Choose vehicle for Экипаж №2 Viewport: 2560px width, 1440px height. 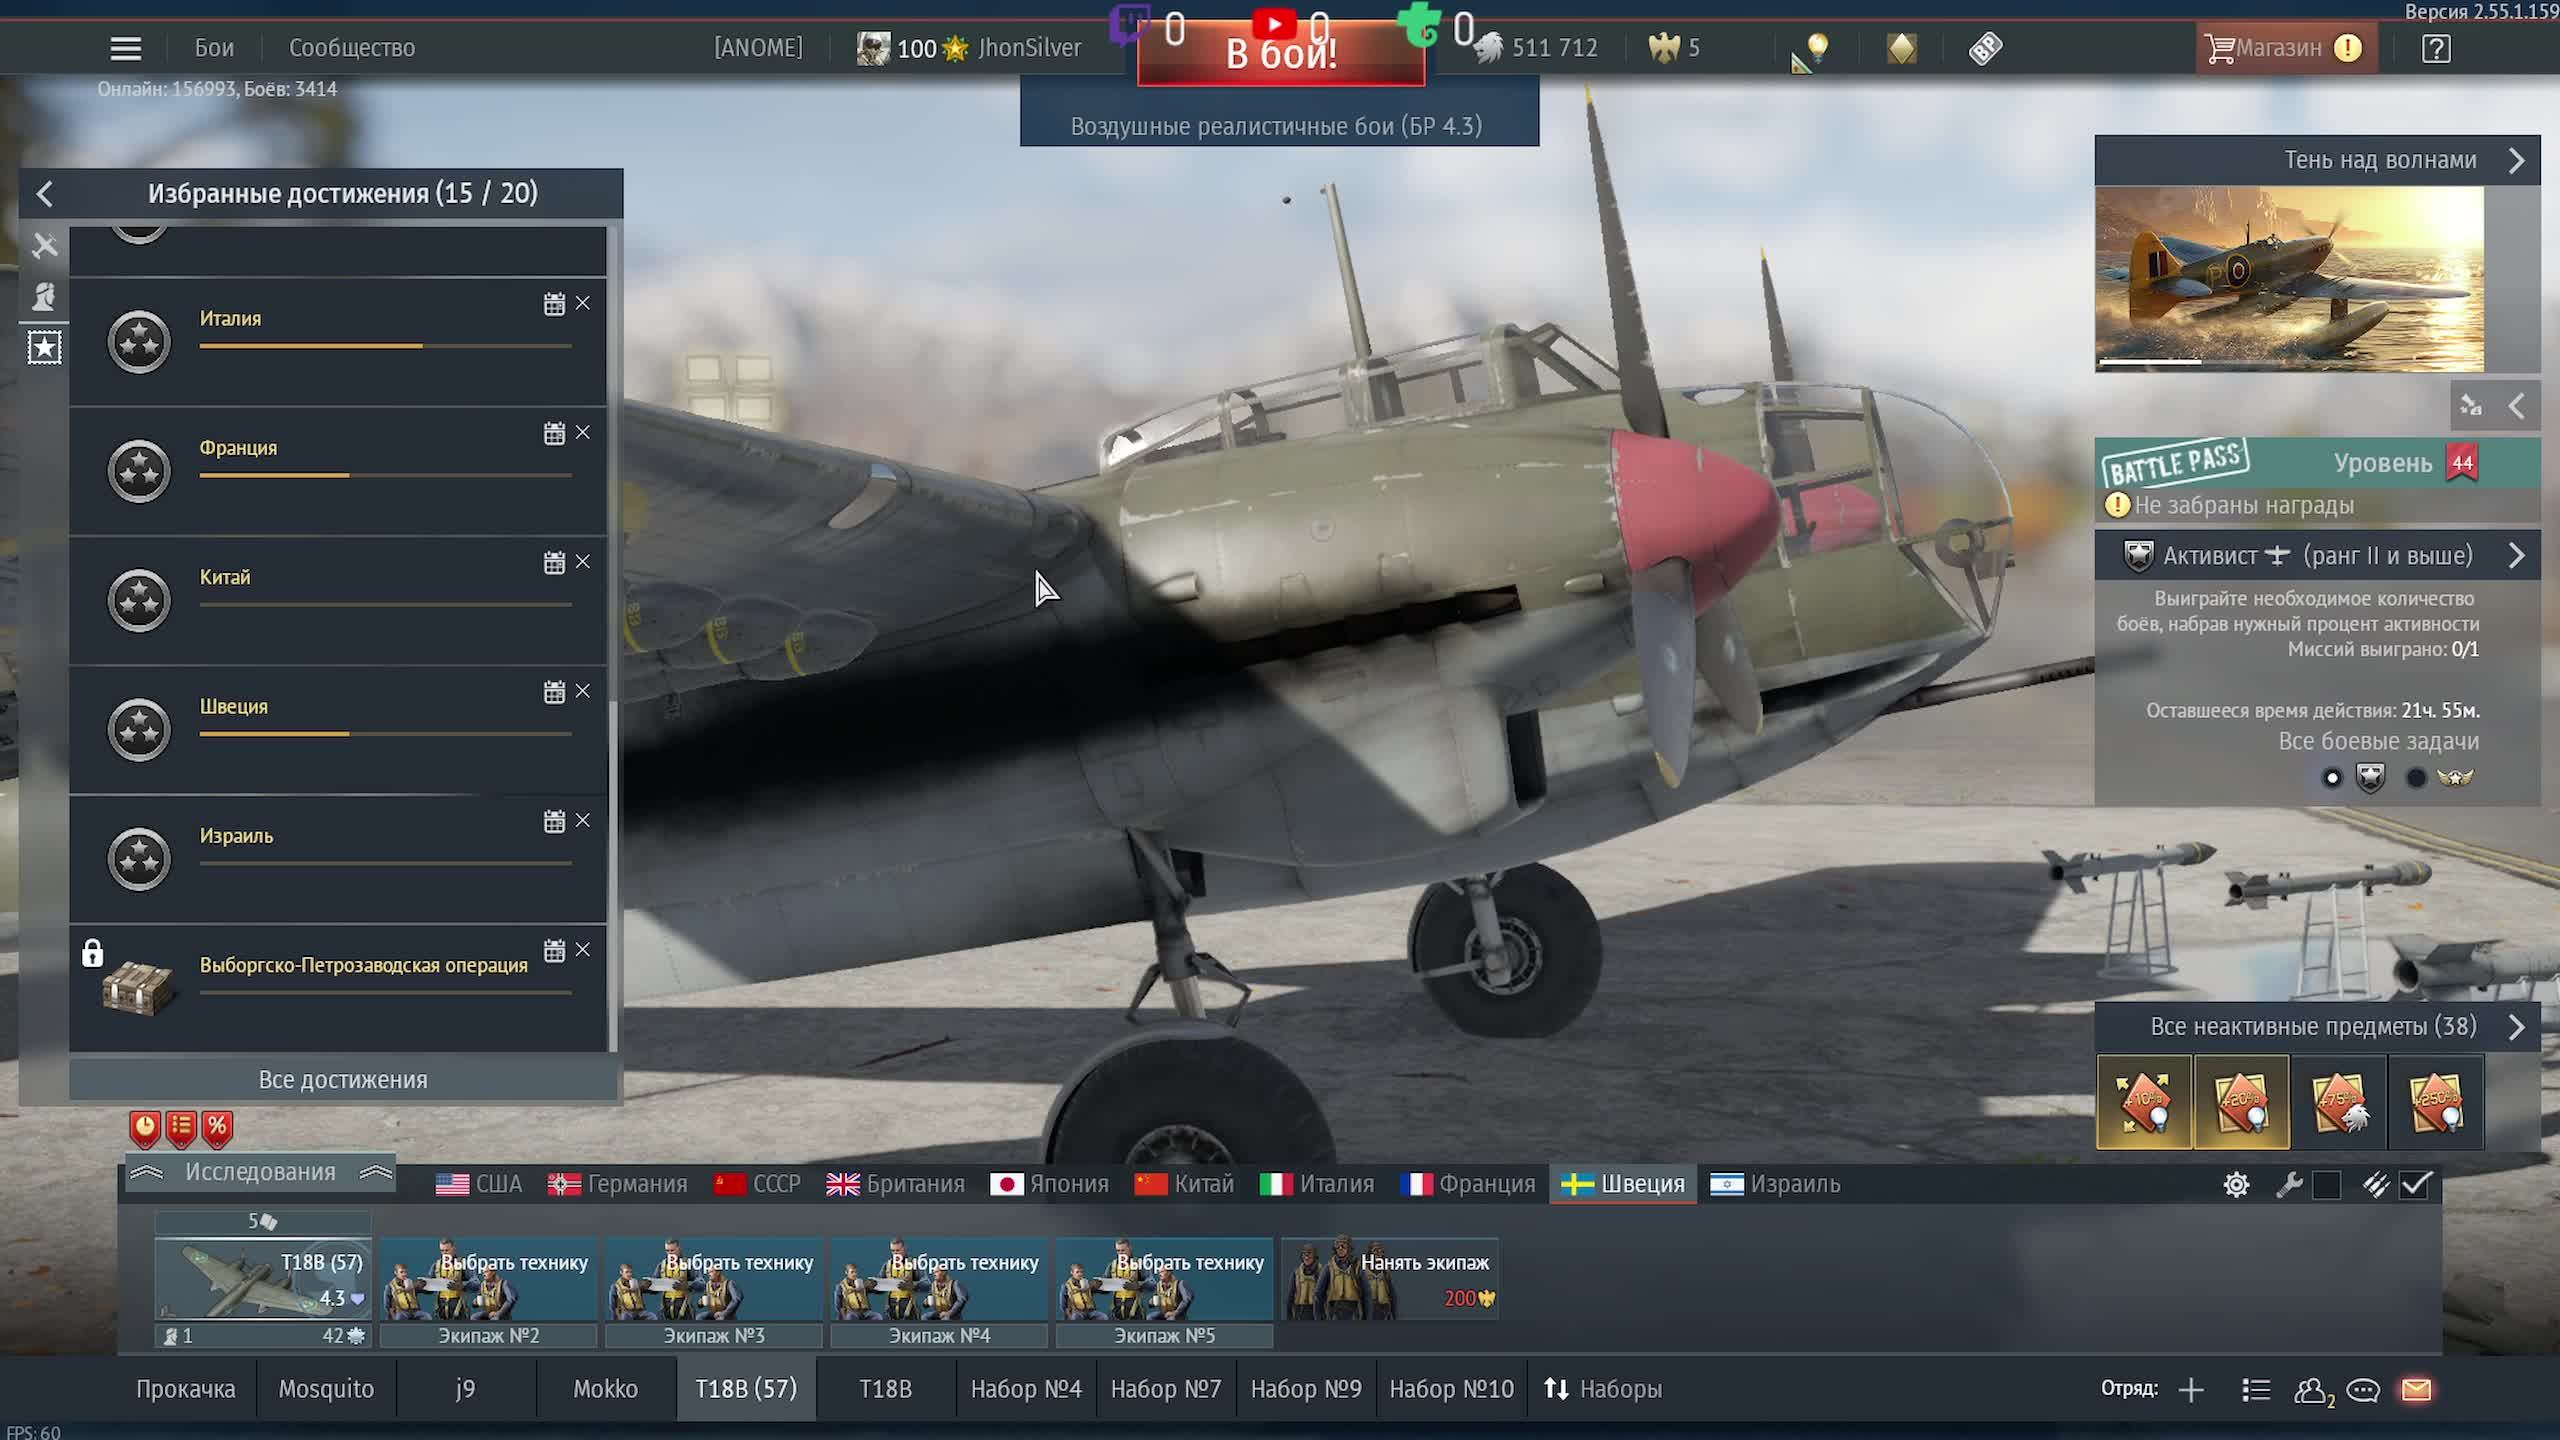[x=488, y=1278]
